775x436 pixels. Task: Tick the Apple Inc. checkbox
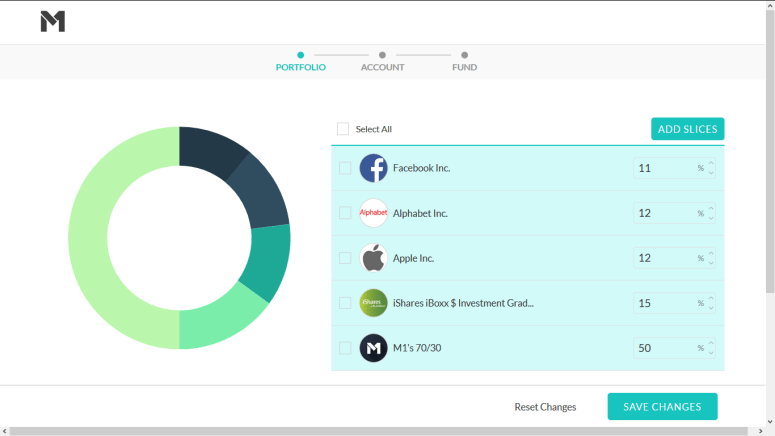tap(345, 258)
